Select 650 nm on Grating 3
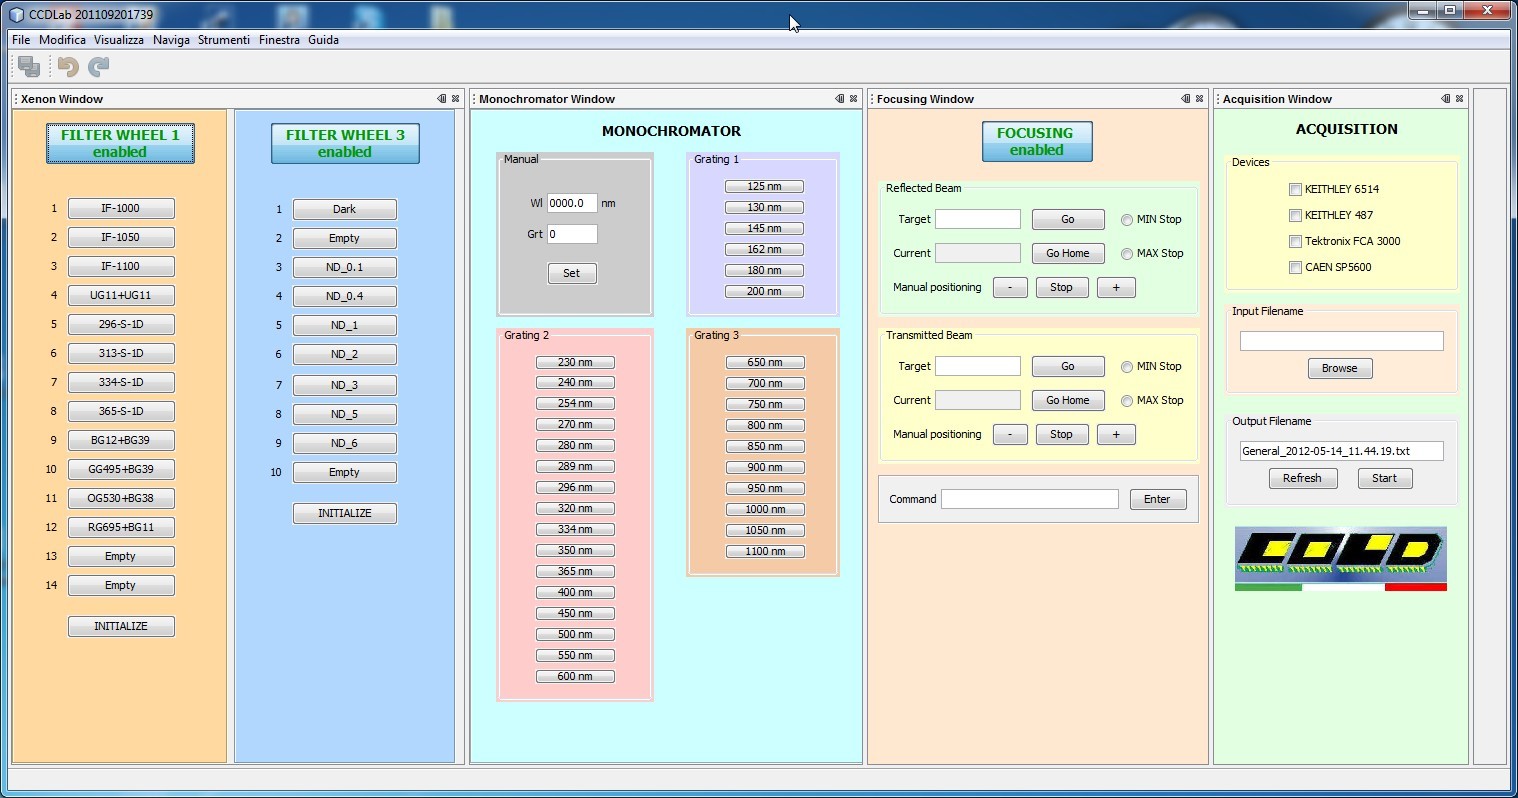 tap(765, 362)
